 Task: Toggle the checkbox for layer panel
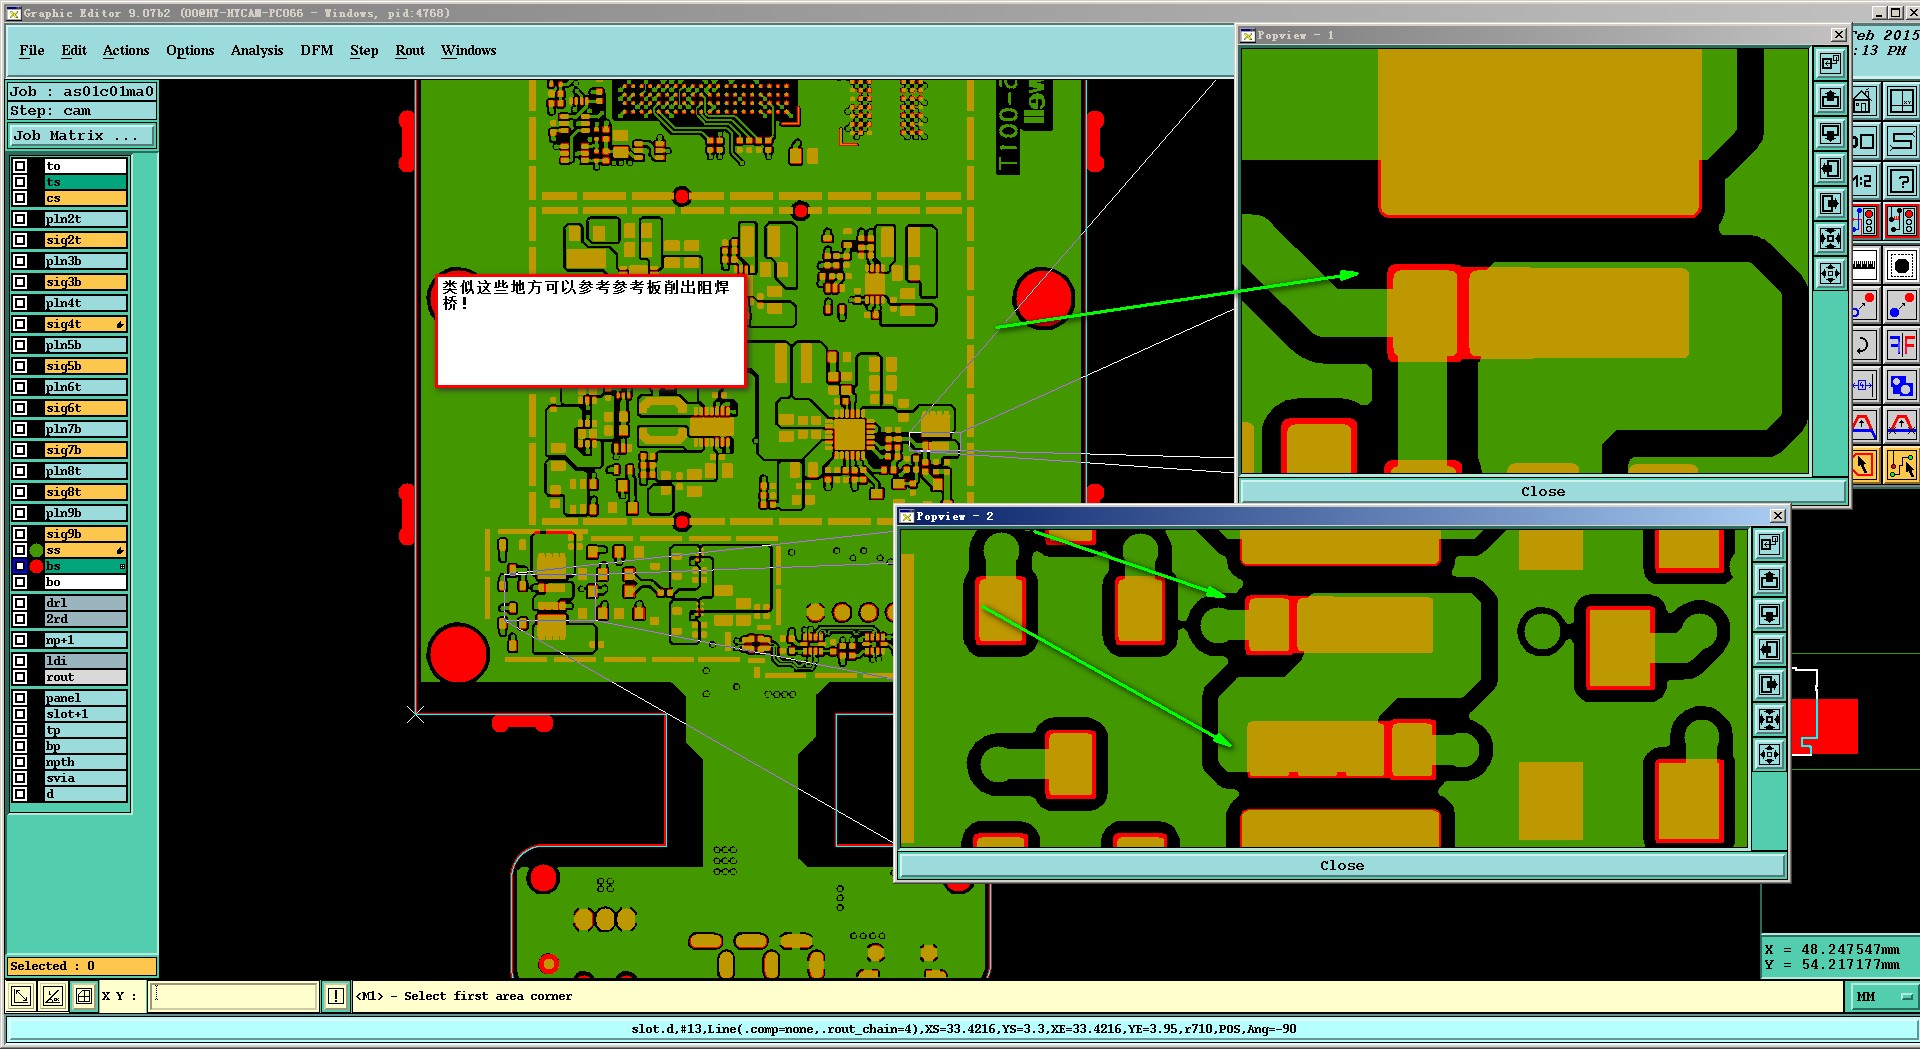point(20,698)
